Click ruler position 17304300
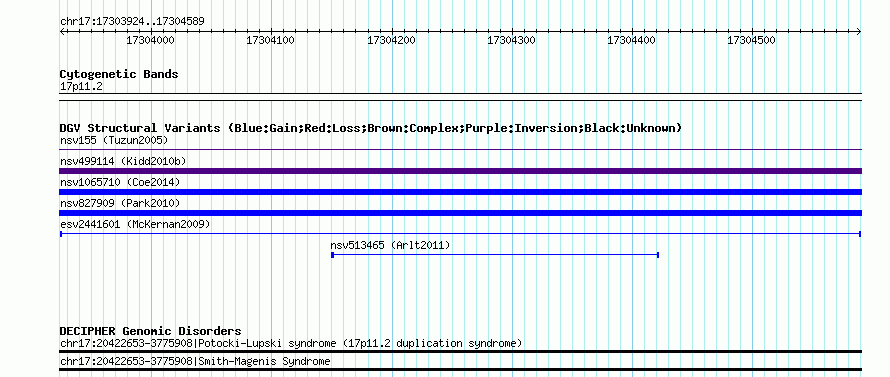The width and height of the screenshot is (890, 377). tap(511, 41)
